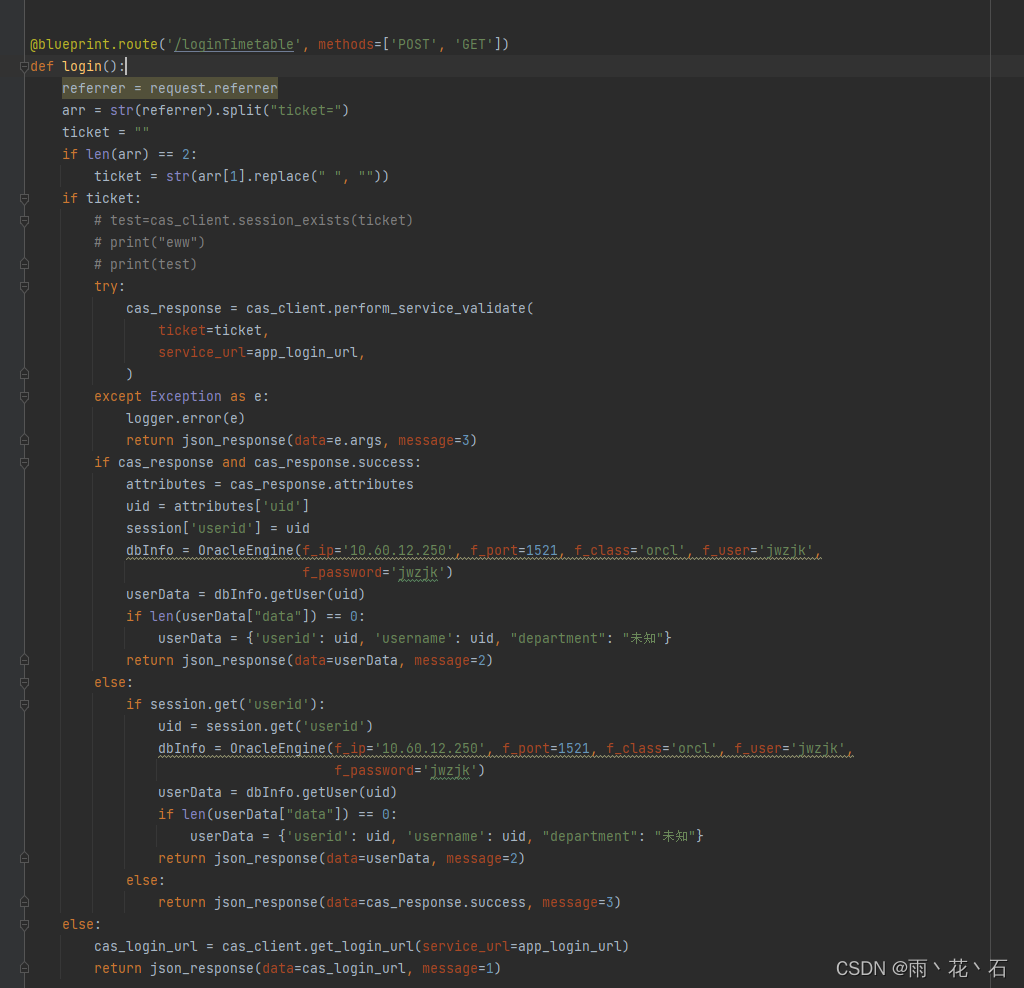Fold the cas_response.success if branch
This screenshot has width=1024, height=988.
pos(23,462)
